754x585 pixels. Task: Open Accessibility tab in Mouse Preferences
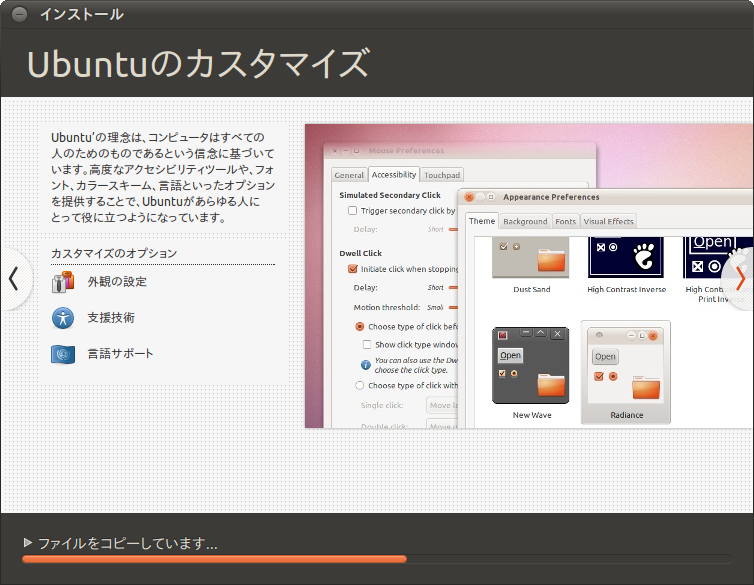(394, 174)
